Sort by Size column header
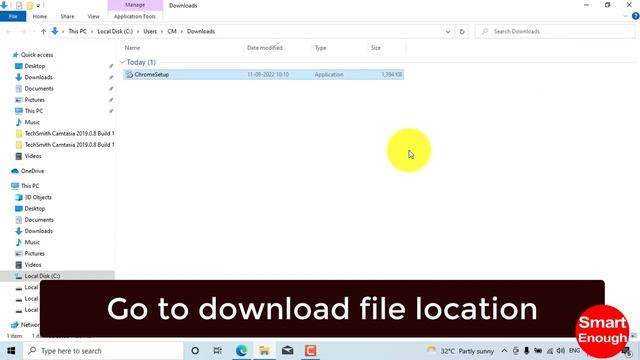Viewport: 640px width, 360px height. pos(376,48)
